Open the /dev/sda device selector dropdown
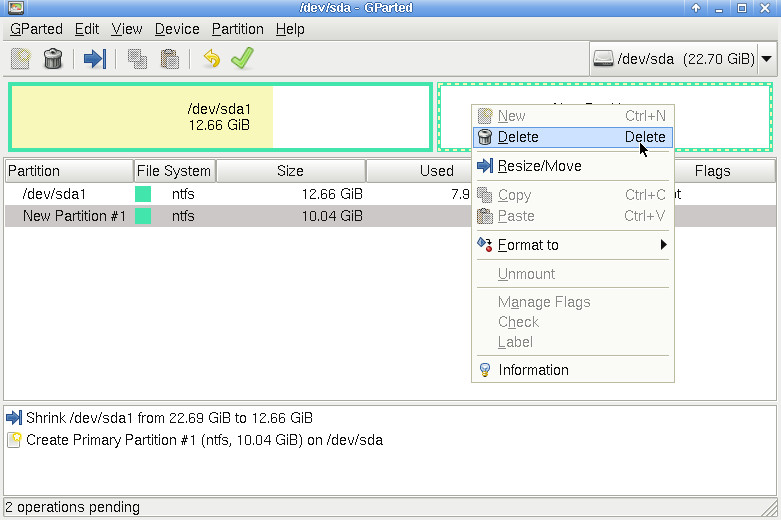Image resolution: width=781 pixels, height=520 pixels. coord(681,59)
